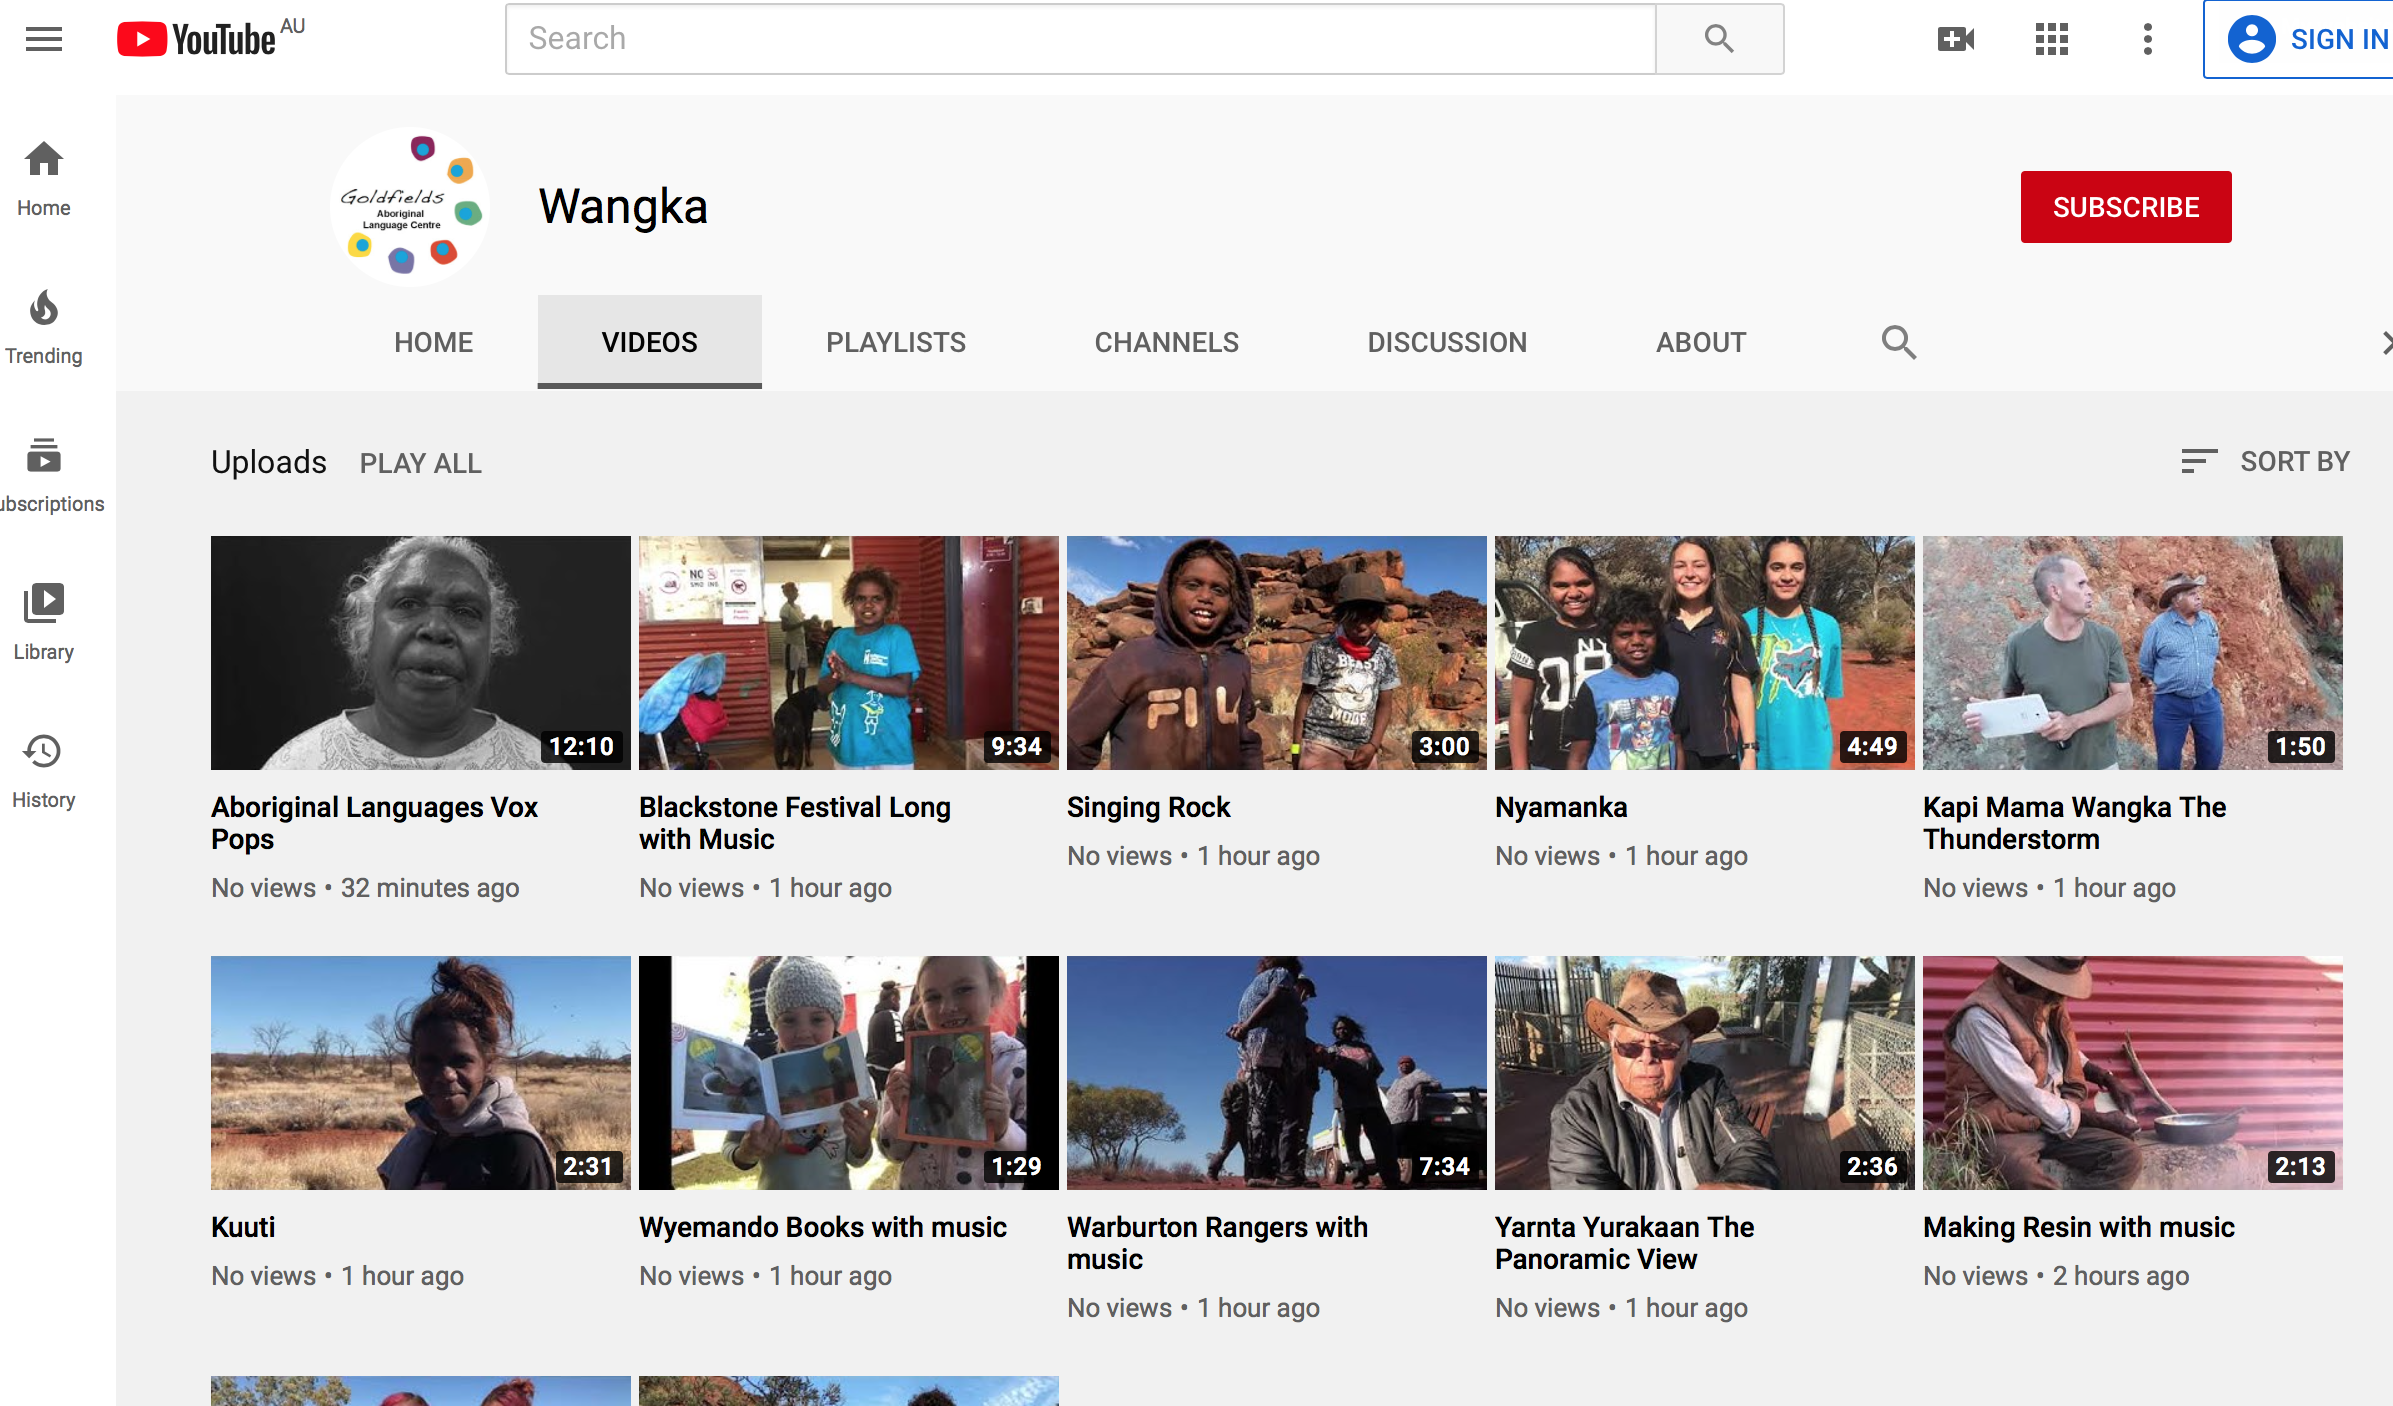Screen dimensions: 2393x1406
Task: Subscribe to the Wangka channel
Action: 2126,207
